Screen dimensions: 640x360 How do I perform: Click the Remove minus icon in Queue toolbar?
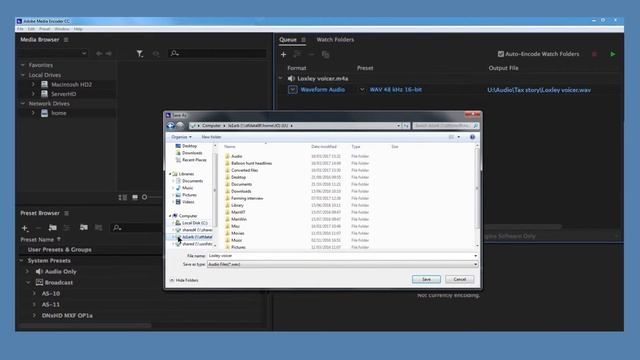pyautogui.click(x=311, y=54)
